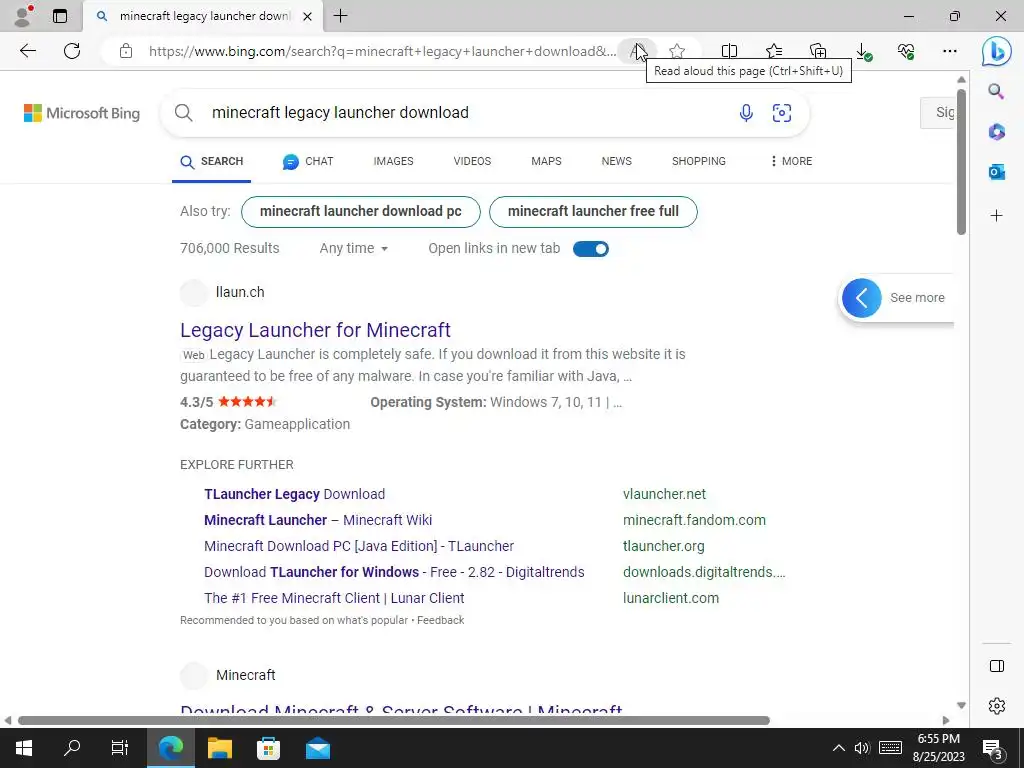Screen dimensions: 1024x768
Task: Click the lunarclient.com text
Action: point(671,598)
